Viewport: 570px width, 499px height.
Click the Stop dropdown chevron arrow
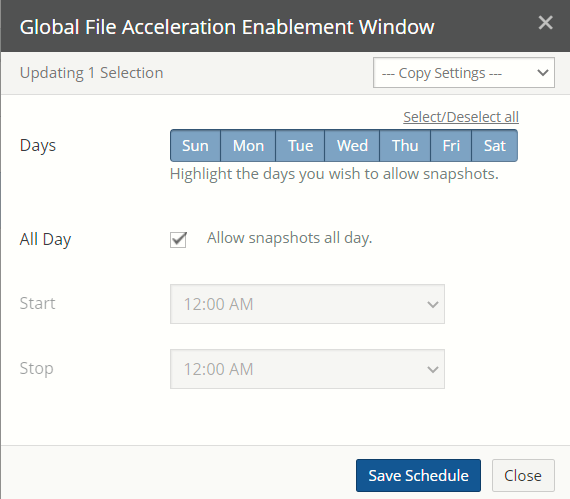[x=433, y=369]
